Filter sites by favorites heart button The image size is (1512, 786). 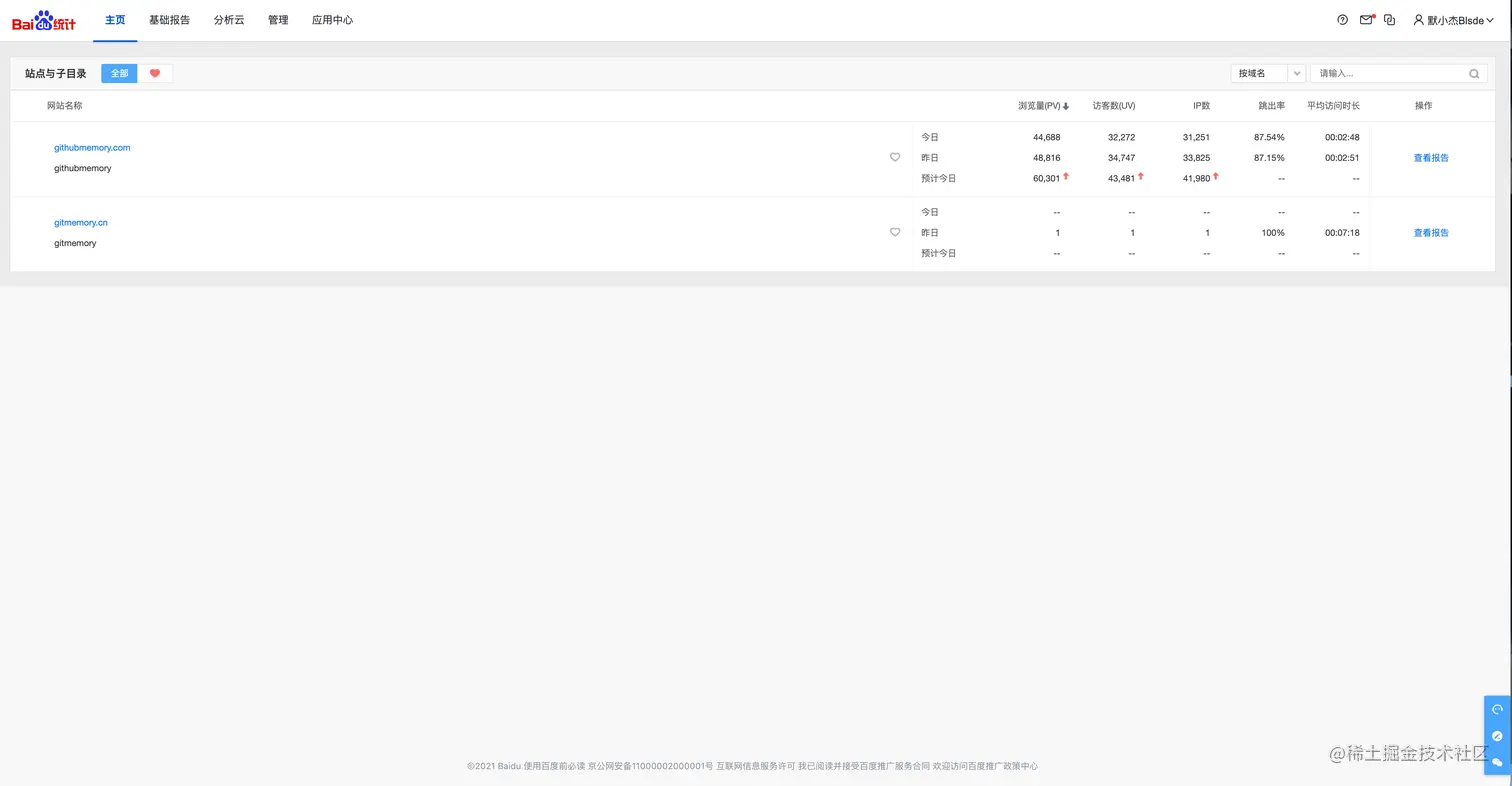point(155,73)
